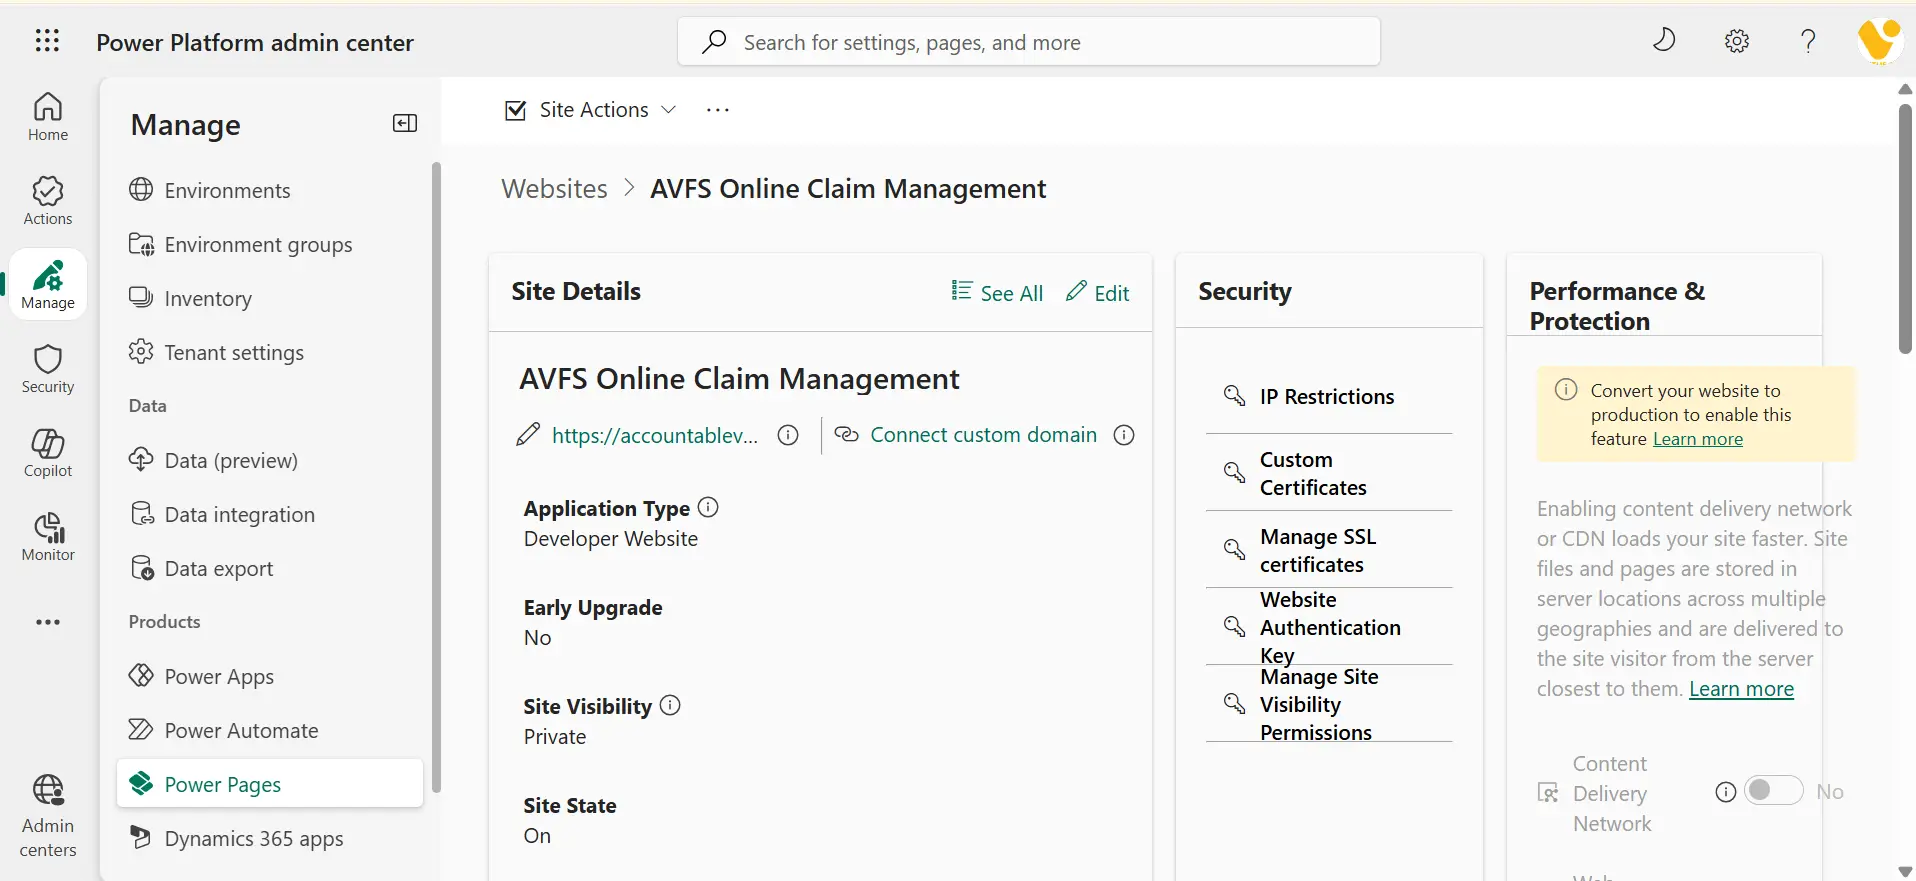This screenshot has height=881, width=1916.
Task: Click the pencil icon beside site URL
Action: click(528, 435)
